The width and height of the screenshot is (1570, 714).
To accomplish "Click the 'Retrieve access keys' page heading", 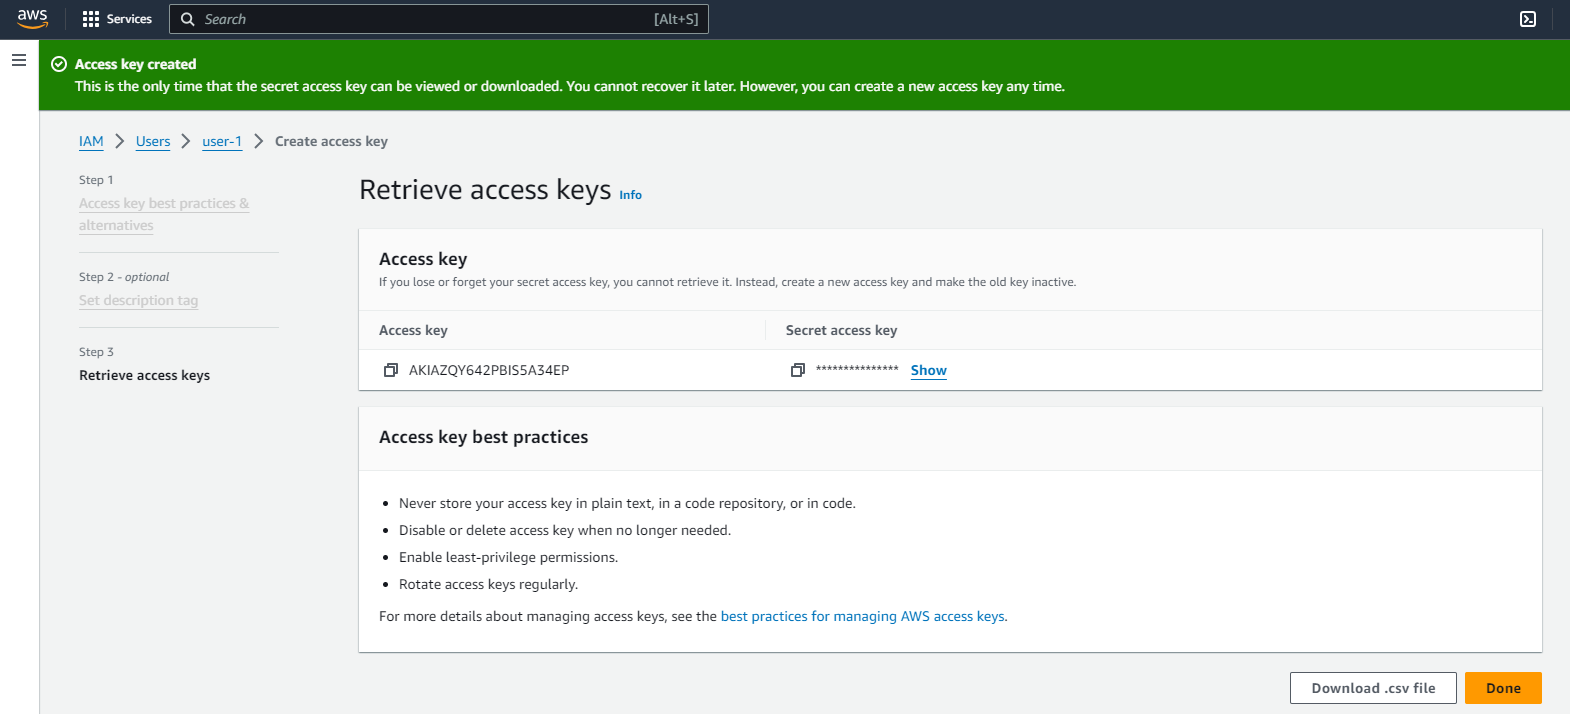I will (485, 190).
